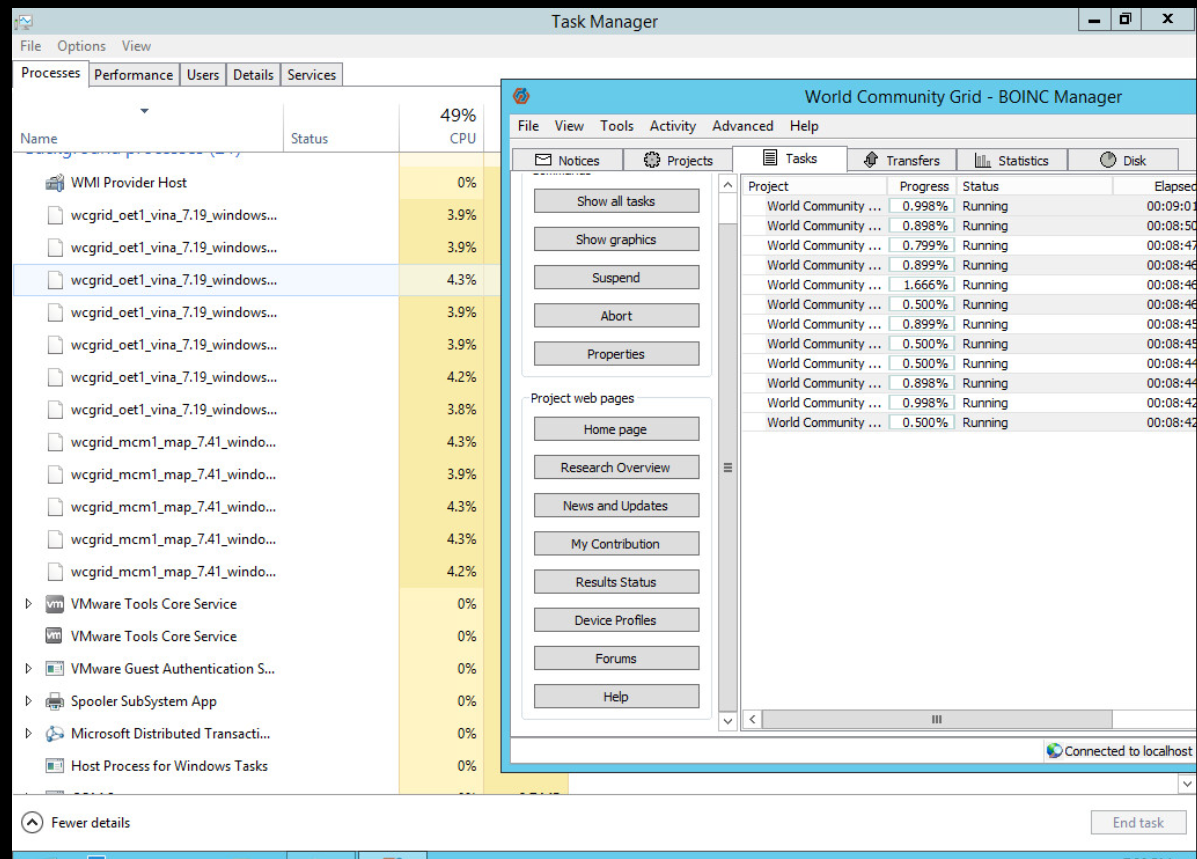The width and height of the screenshot is (1197, 859).
Task: Open the BOINC Tools menu
Action: click(617, 126)
